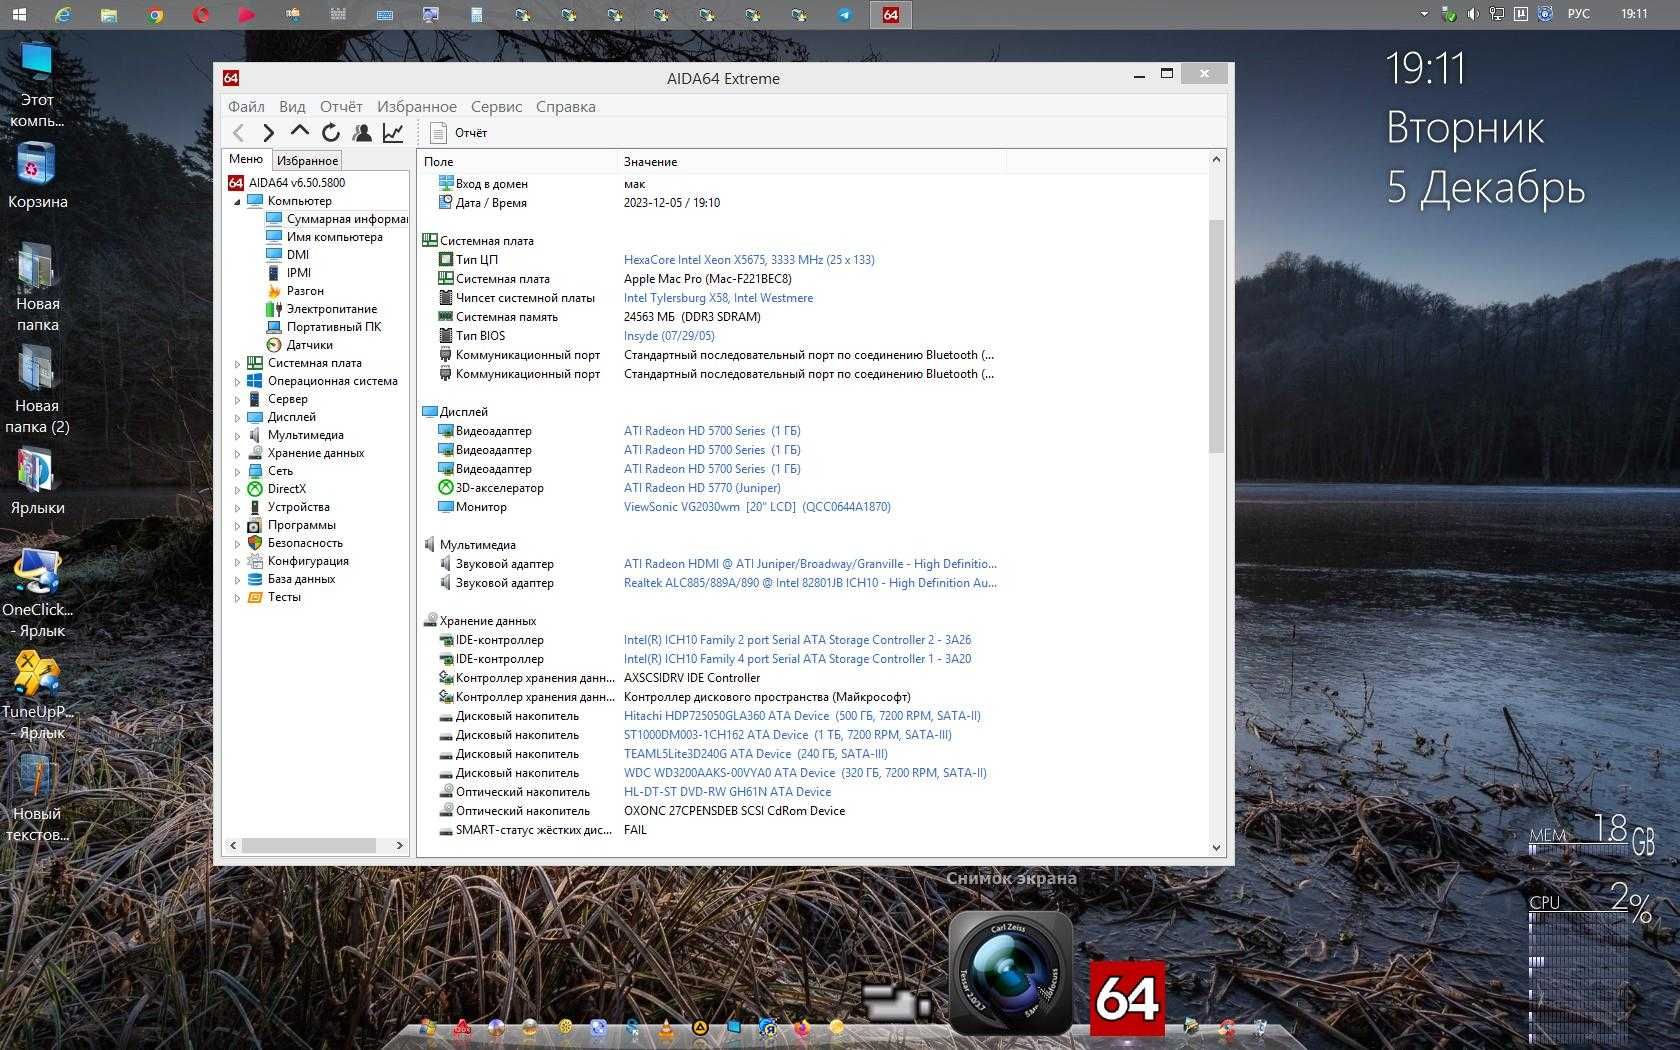1680x1050 pixels.
Task: Open Opera from the taskbar
Action: click(x=201, y=14)
